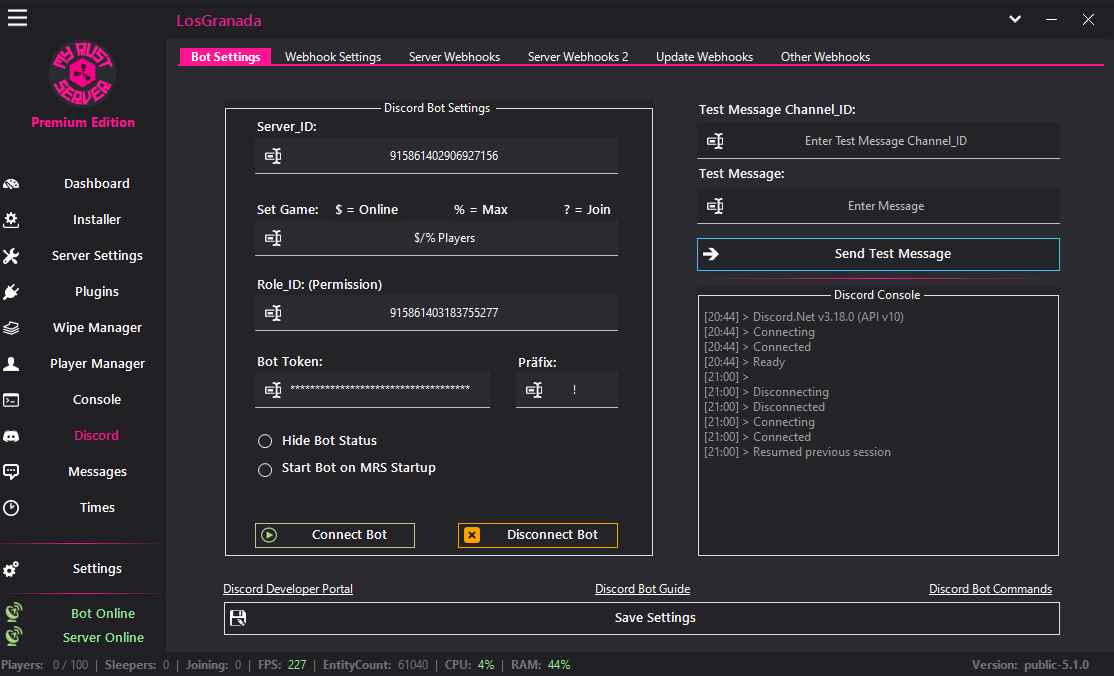Switch to Bot Settings tab

coord(225,57)
